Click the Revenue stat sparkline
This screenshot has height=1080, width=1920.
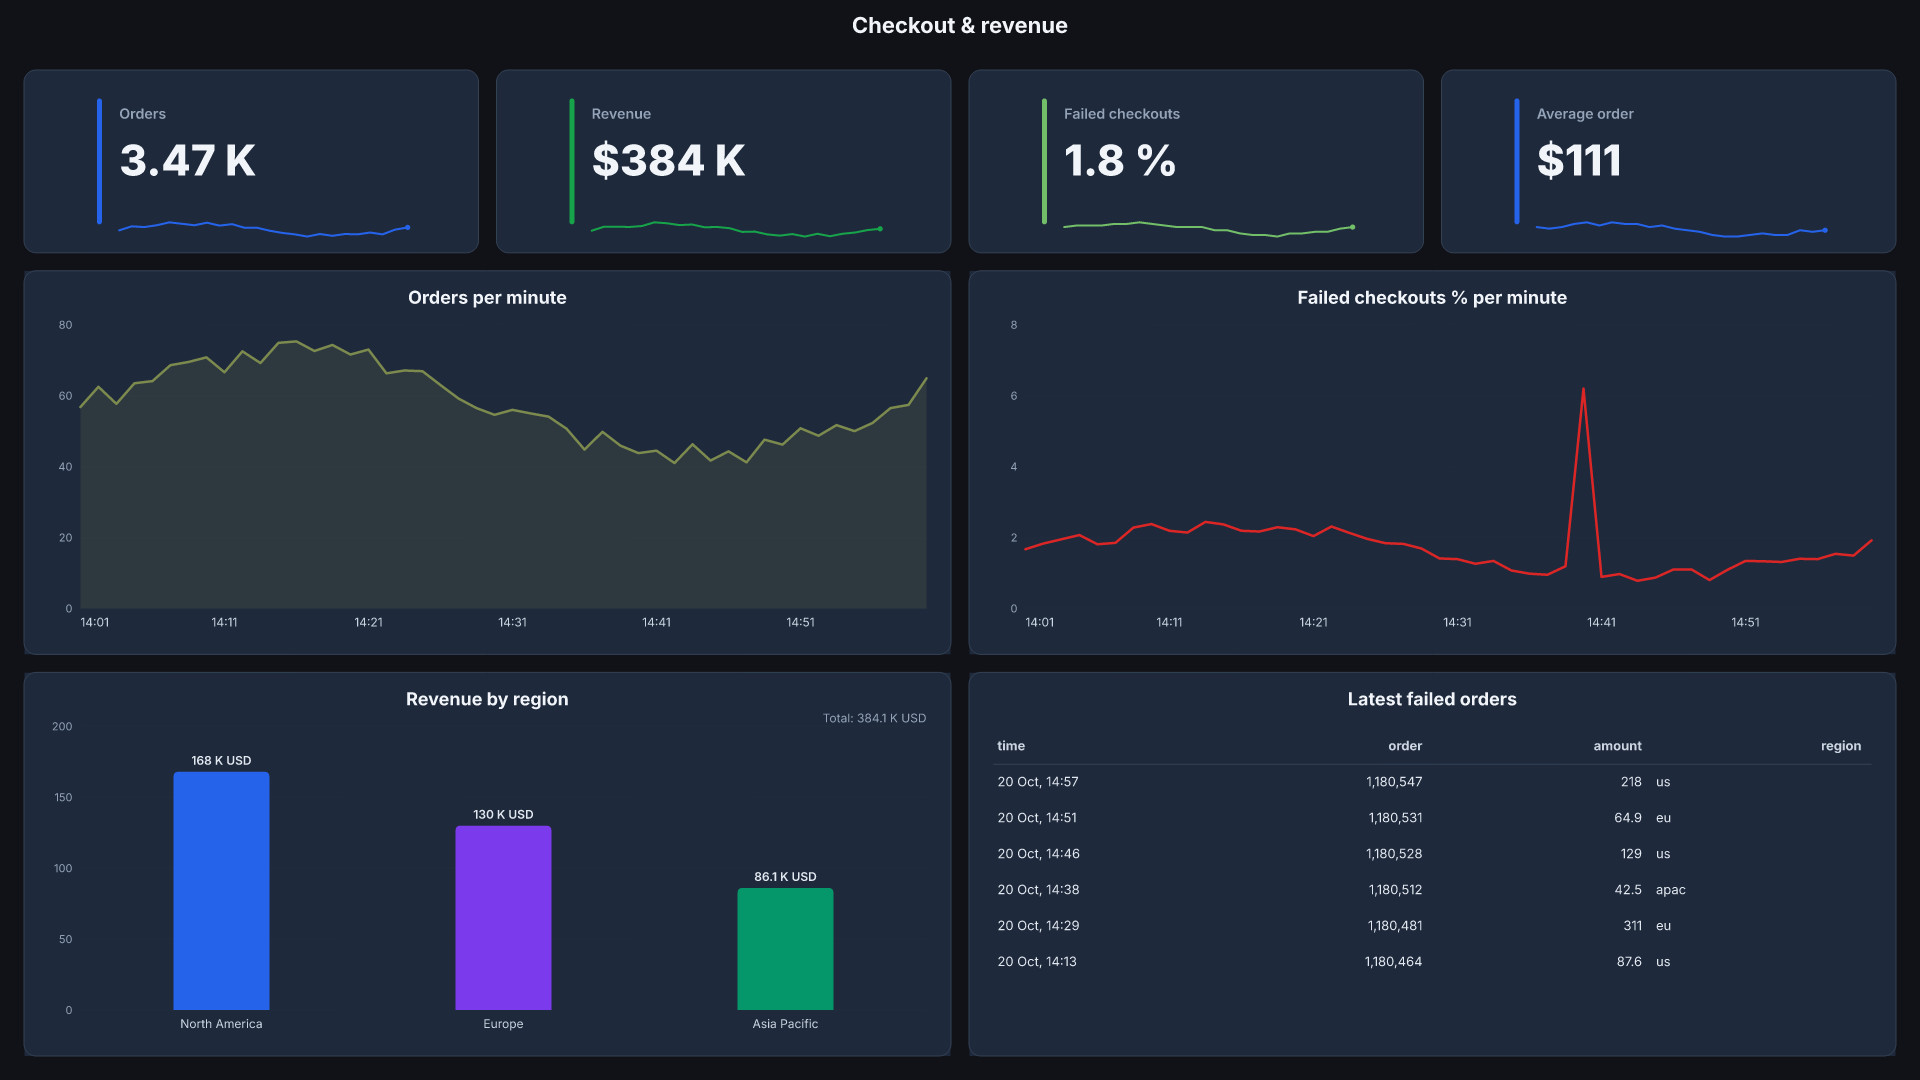click(x=737, y=229)
